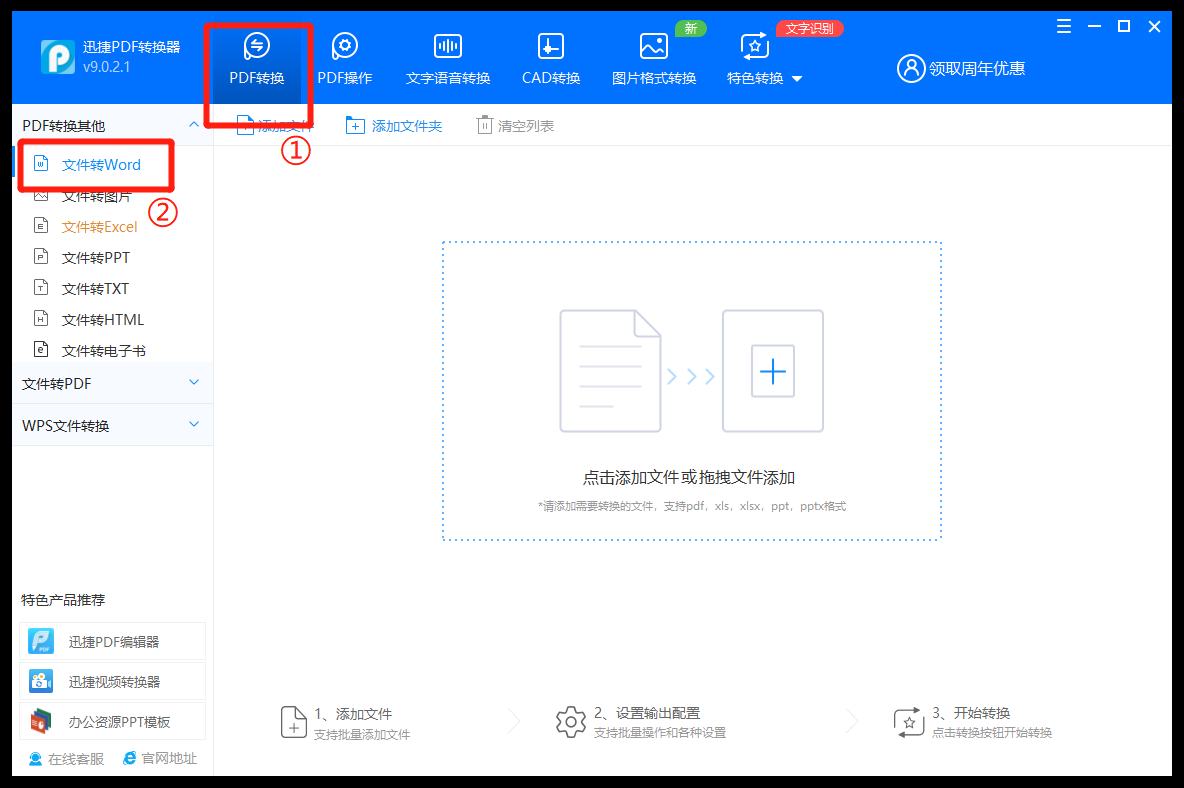Screen dimensions: 1184x788
Task: Open the 特色转换 dropdown menu
Action: (x=763, y=60)
